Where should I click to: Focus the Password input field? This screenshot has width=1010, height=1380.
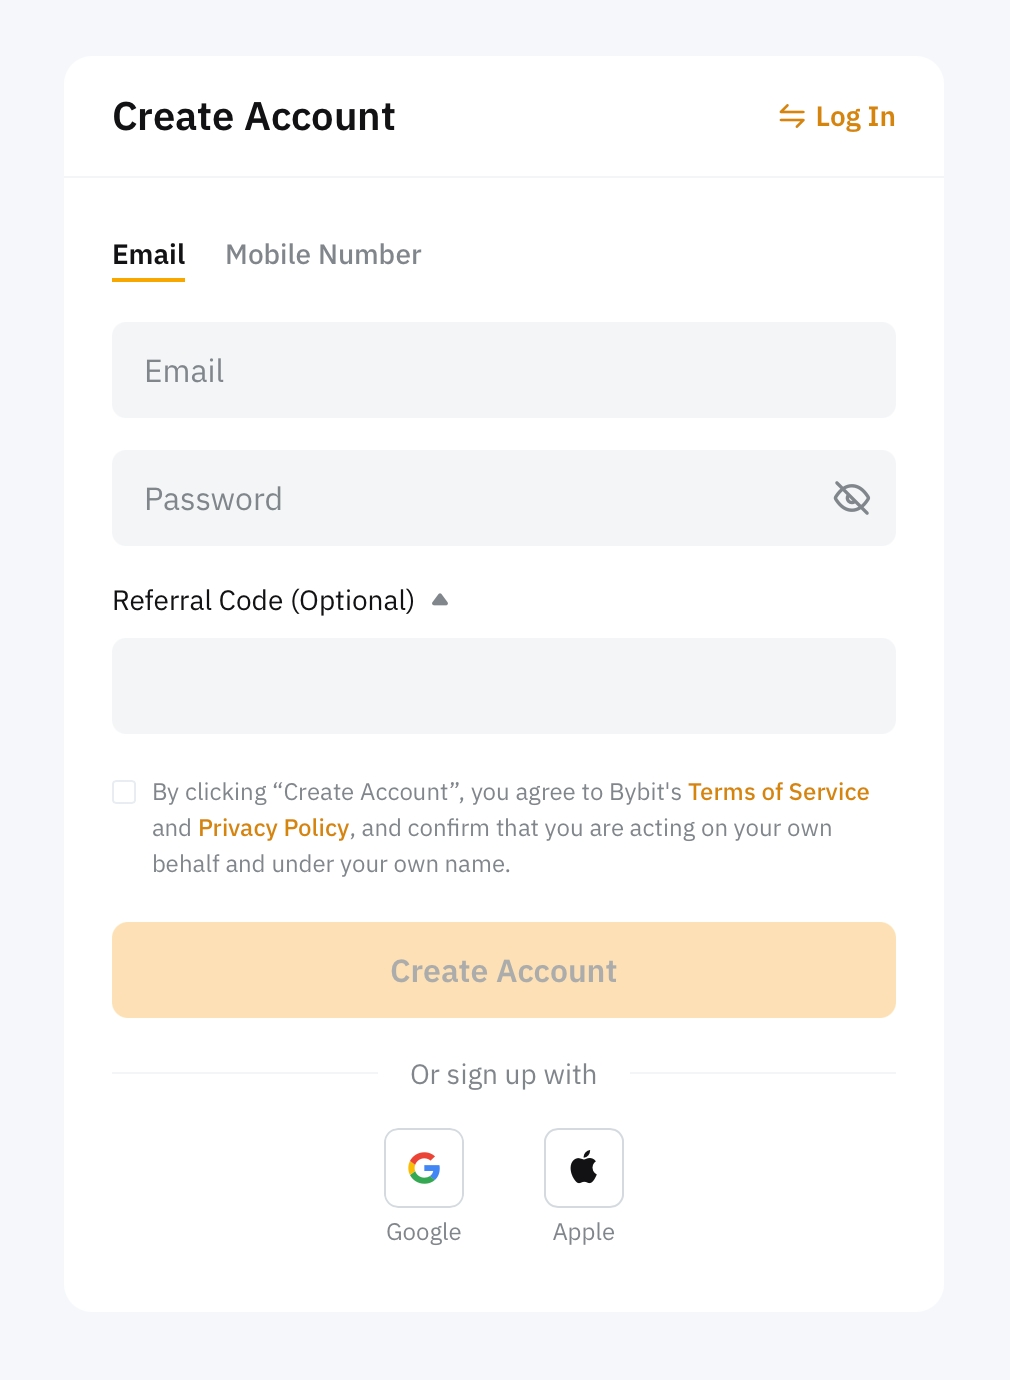coord(470,498)
